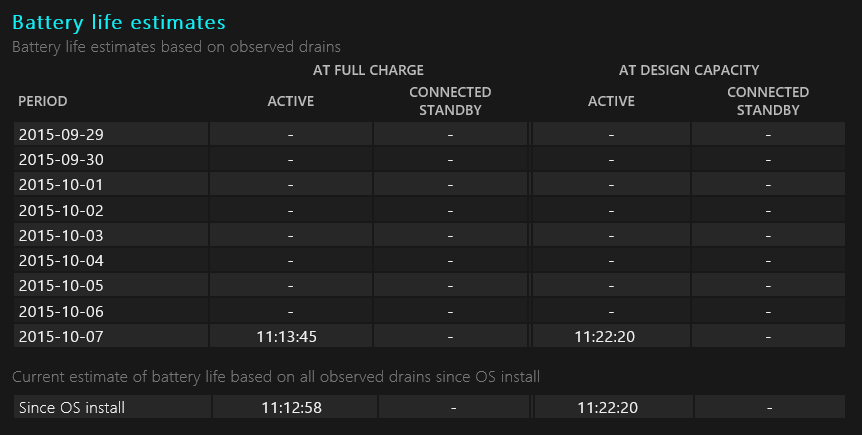Select the Since OS install row label
The height and width of the screenshot is (435, 862).
point(72,407)
